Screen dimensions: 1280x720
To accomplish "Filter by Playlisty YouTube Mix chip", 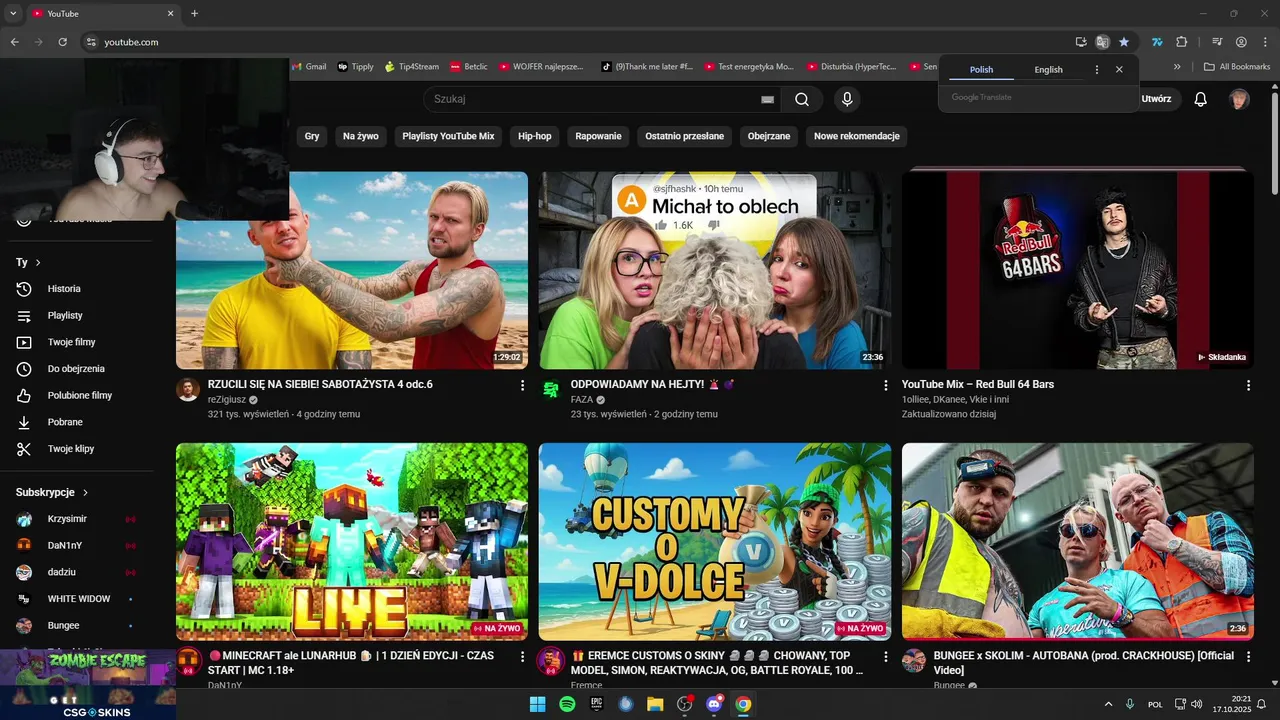I will pos(448,136).
